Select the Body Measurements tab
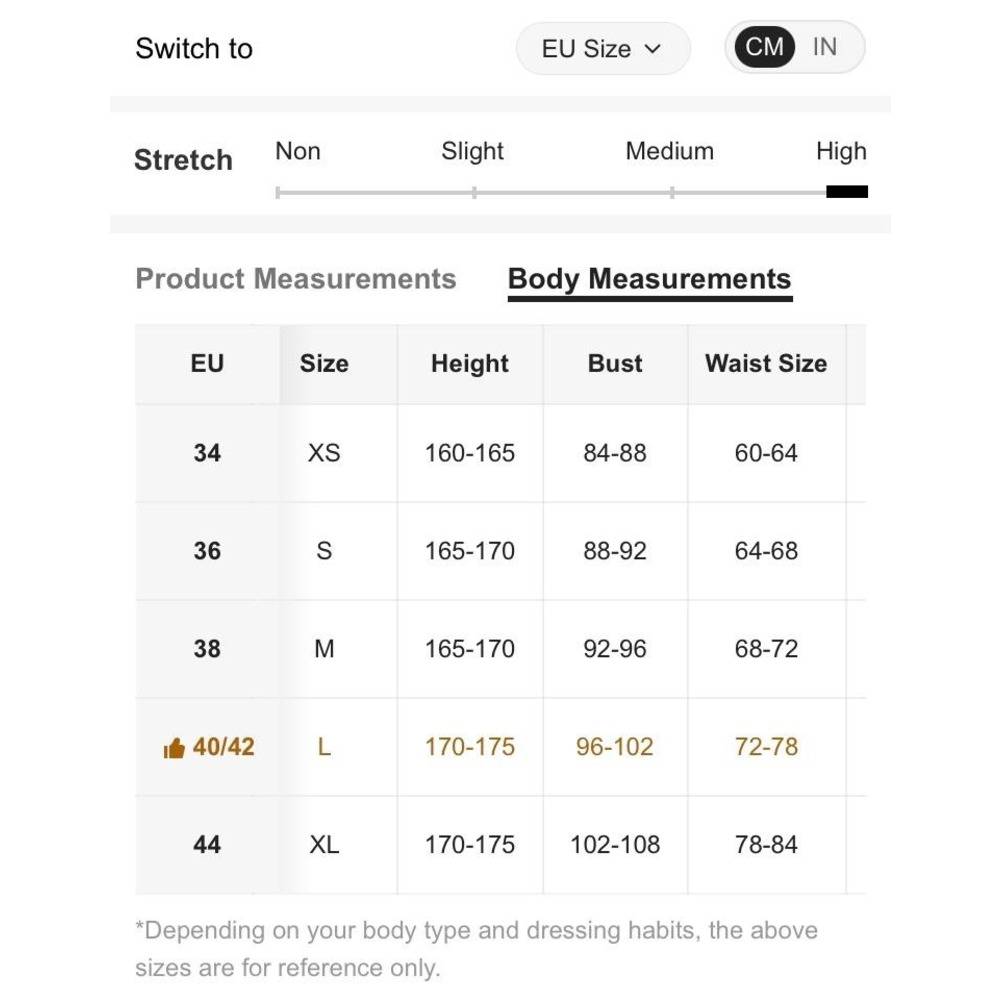 point(649,279)
